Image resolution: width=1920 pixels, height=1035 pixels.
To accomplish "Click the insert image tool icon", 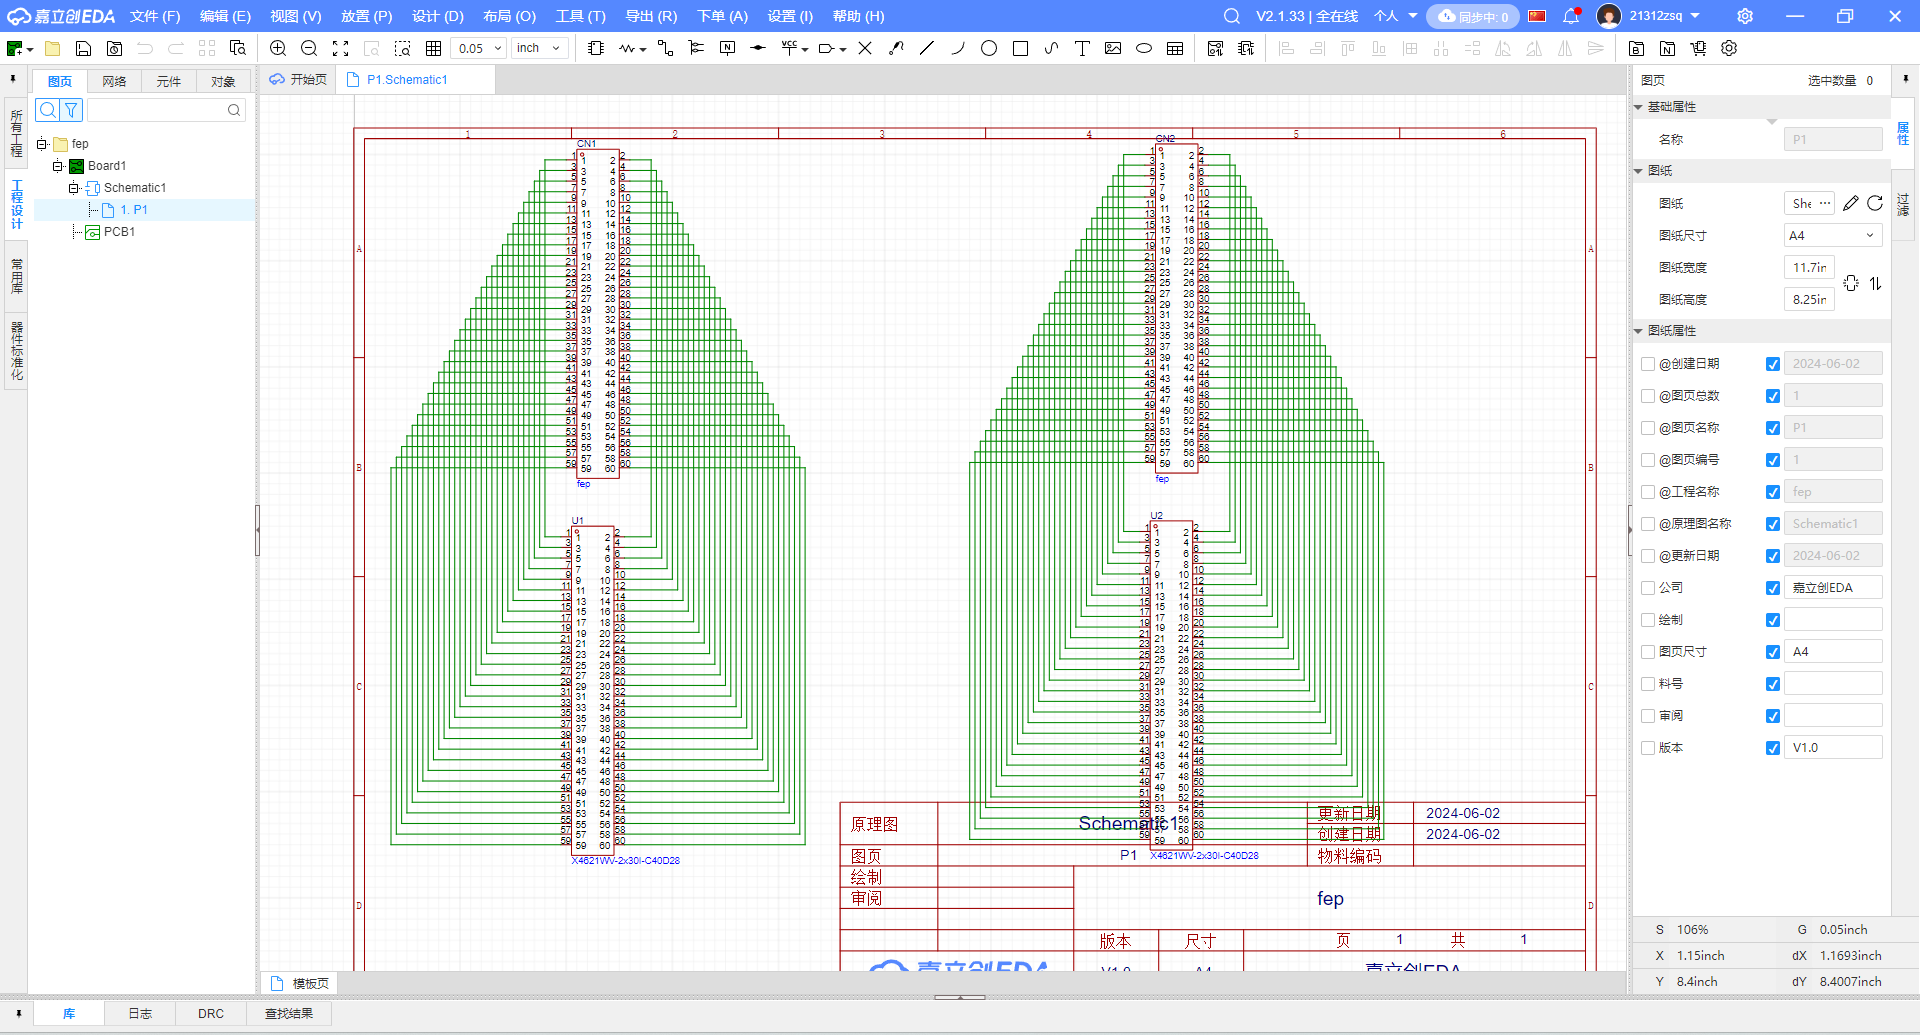I will click(1113, 48).
